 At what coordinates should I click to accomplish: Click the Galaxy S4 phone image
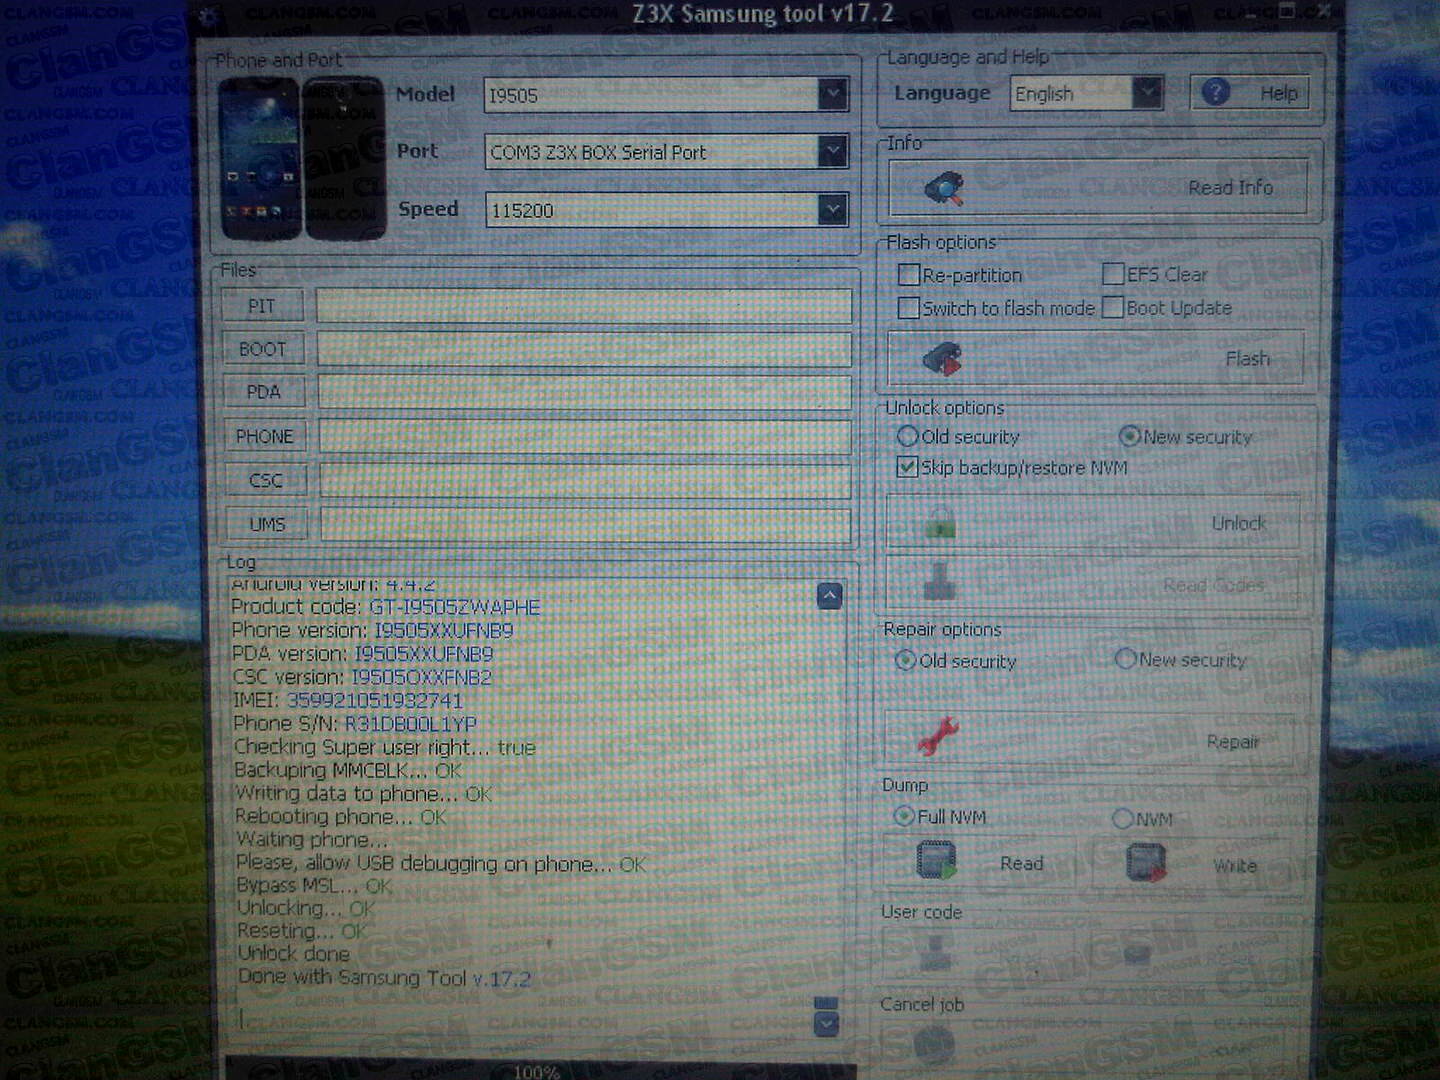[302, 158]
